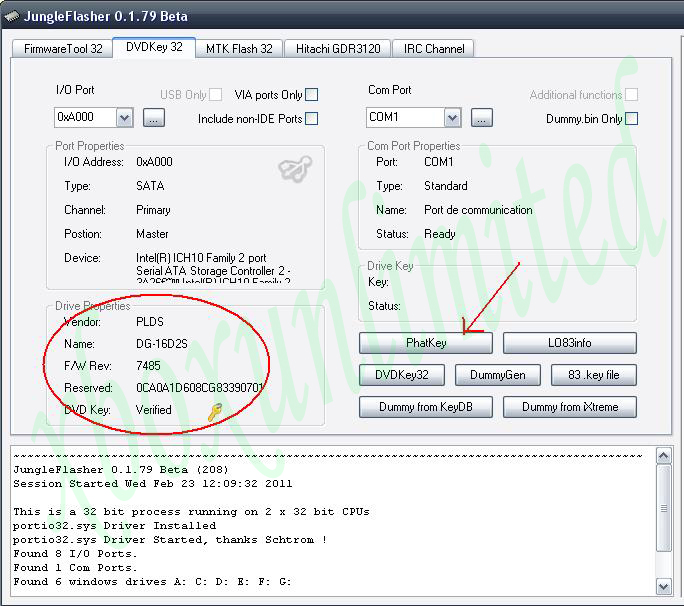This screenshot has width=684, height=606.
Task: Switch to FirmwareTool 32 tab
Action: pos(63,48)
